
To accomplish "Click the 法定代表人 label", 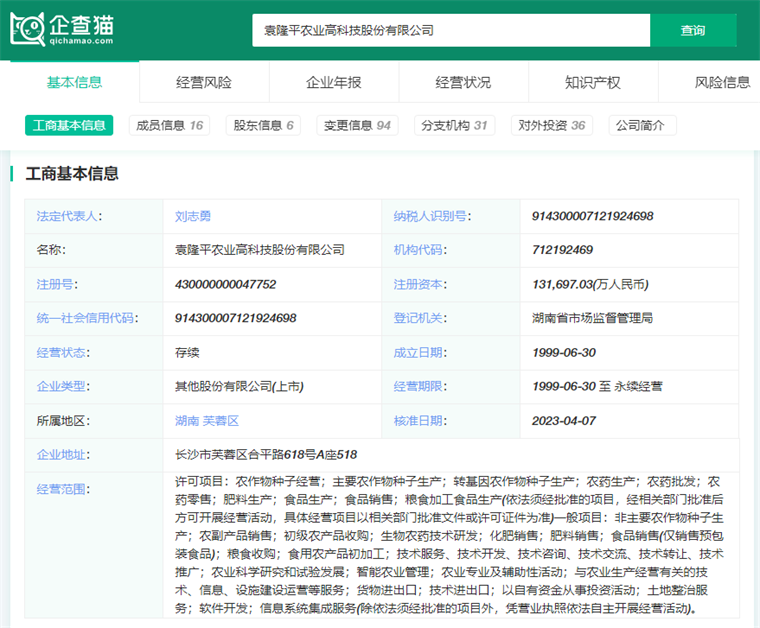I will click(x=69, y=216).
